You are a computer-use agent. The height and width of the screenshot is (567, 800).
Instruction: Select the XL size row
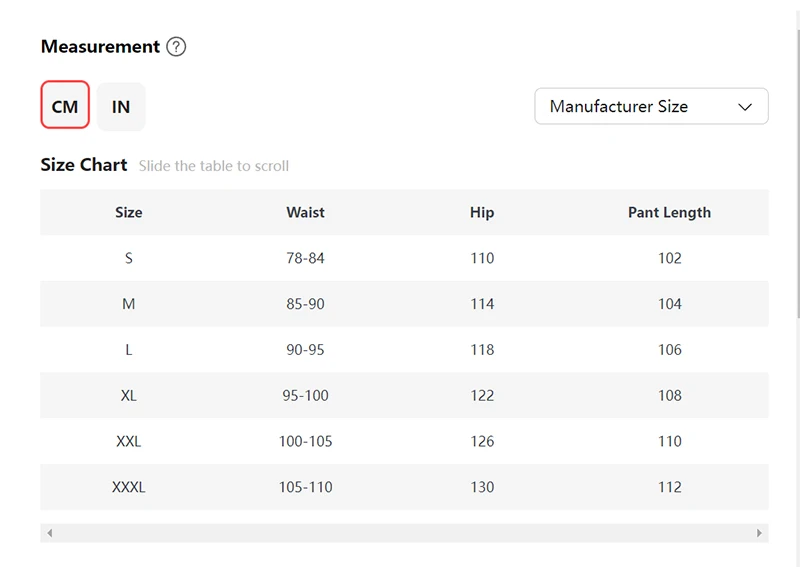click(x=129, y=395)
